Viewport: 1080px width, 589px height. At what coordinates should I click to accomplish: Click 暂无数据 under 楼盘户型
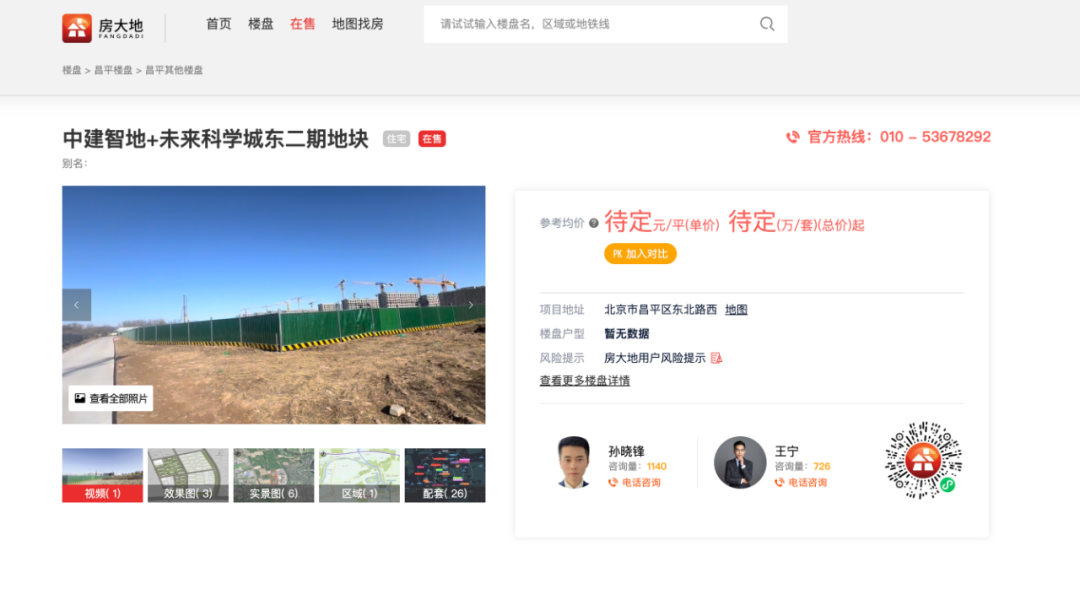pos(627,334)
